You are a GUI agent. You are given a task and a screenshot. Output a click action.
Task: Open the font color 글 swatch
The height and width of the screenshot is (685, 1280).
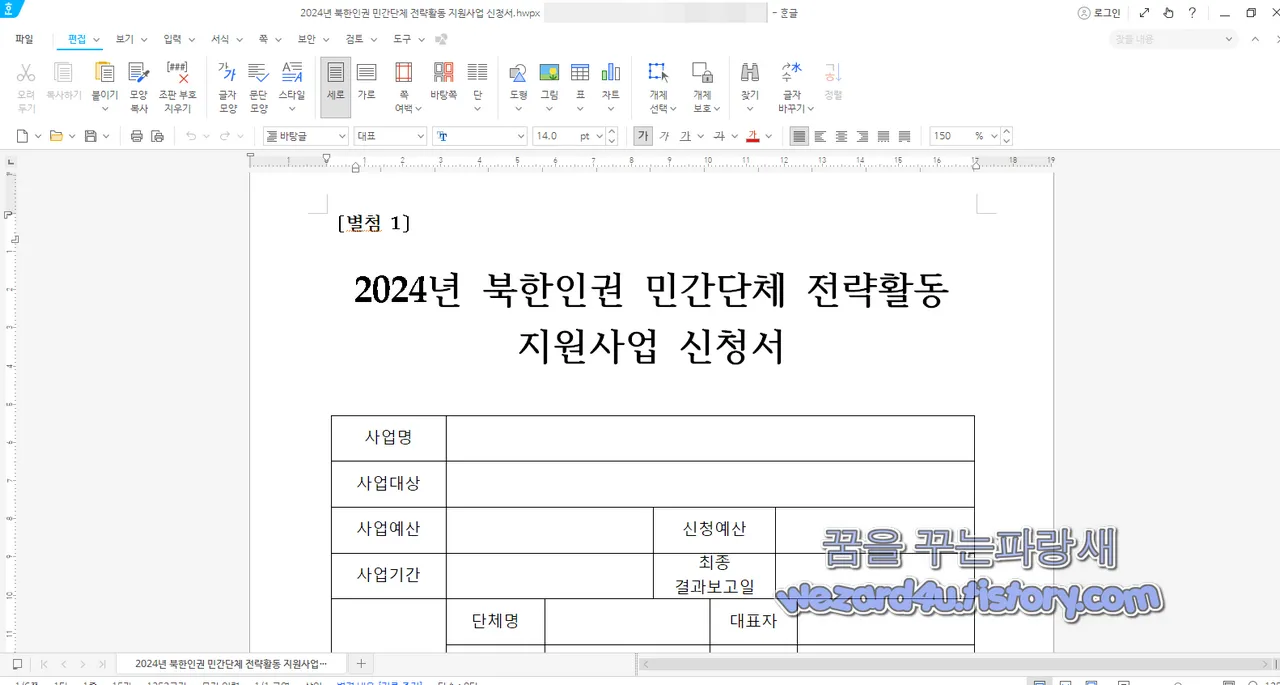click(752, 136)
